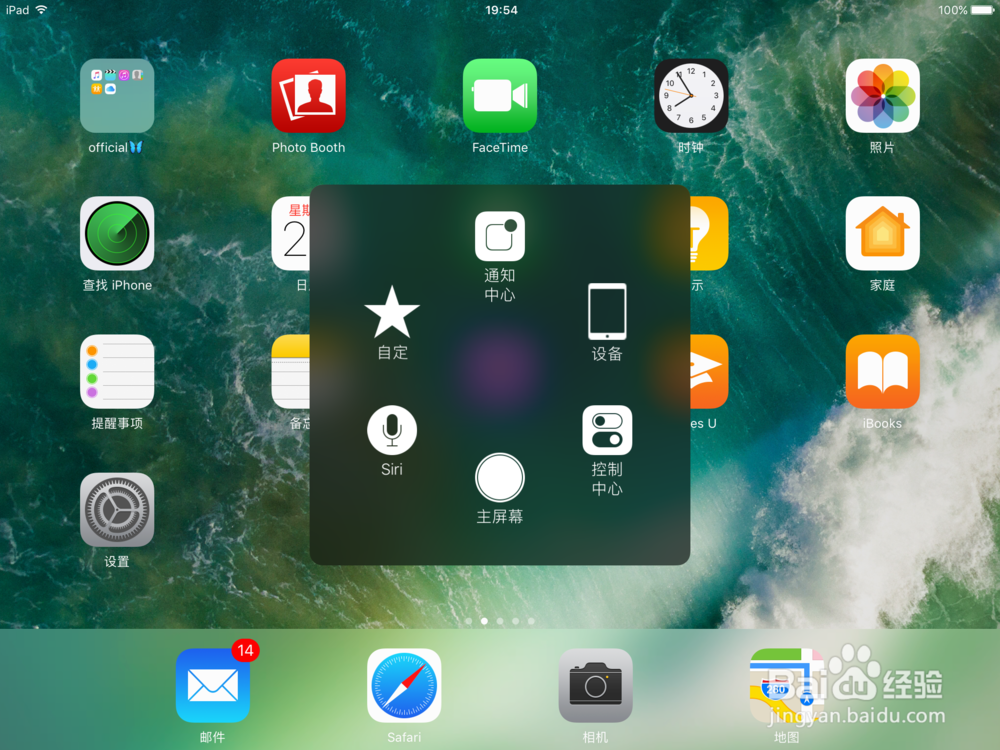Viewport: 1000px width, 750px height.
Task: Tap the Wi-Fi status icon
Action: pyautogui.click(x=42, y=10)
